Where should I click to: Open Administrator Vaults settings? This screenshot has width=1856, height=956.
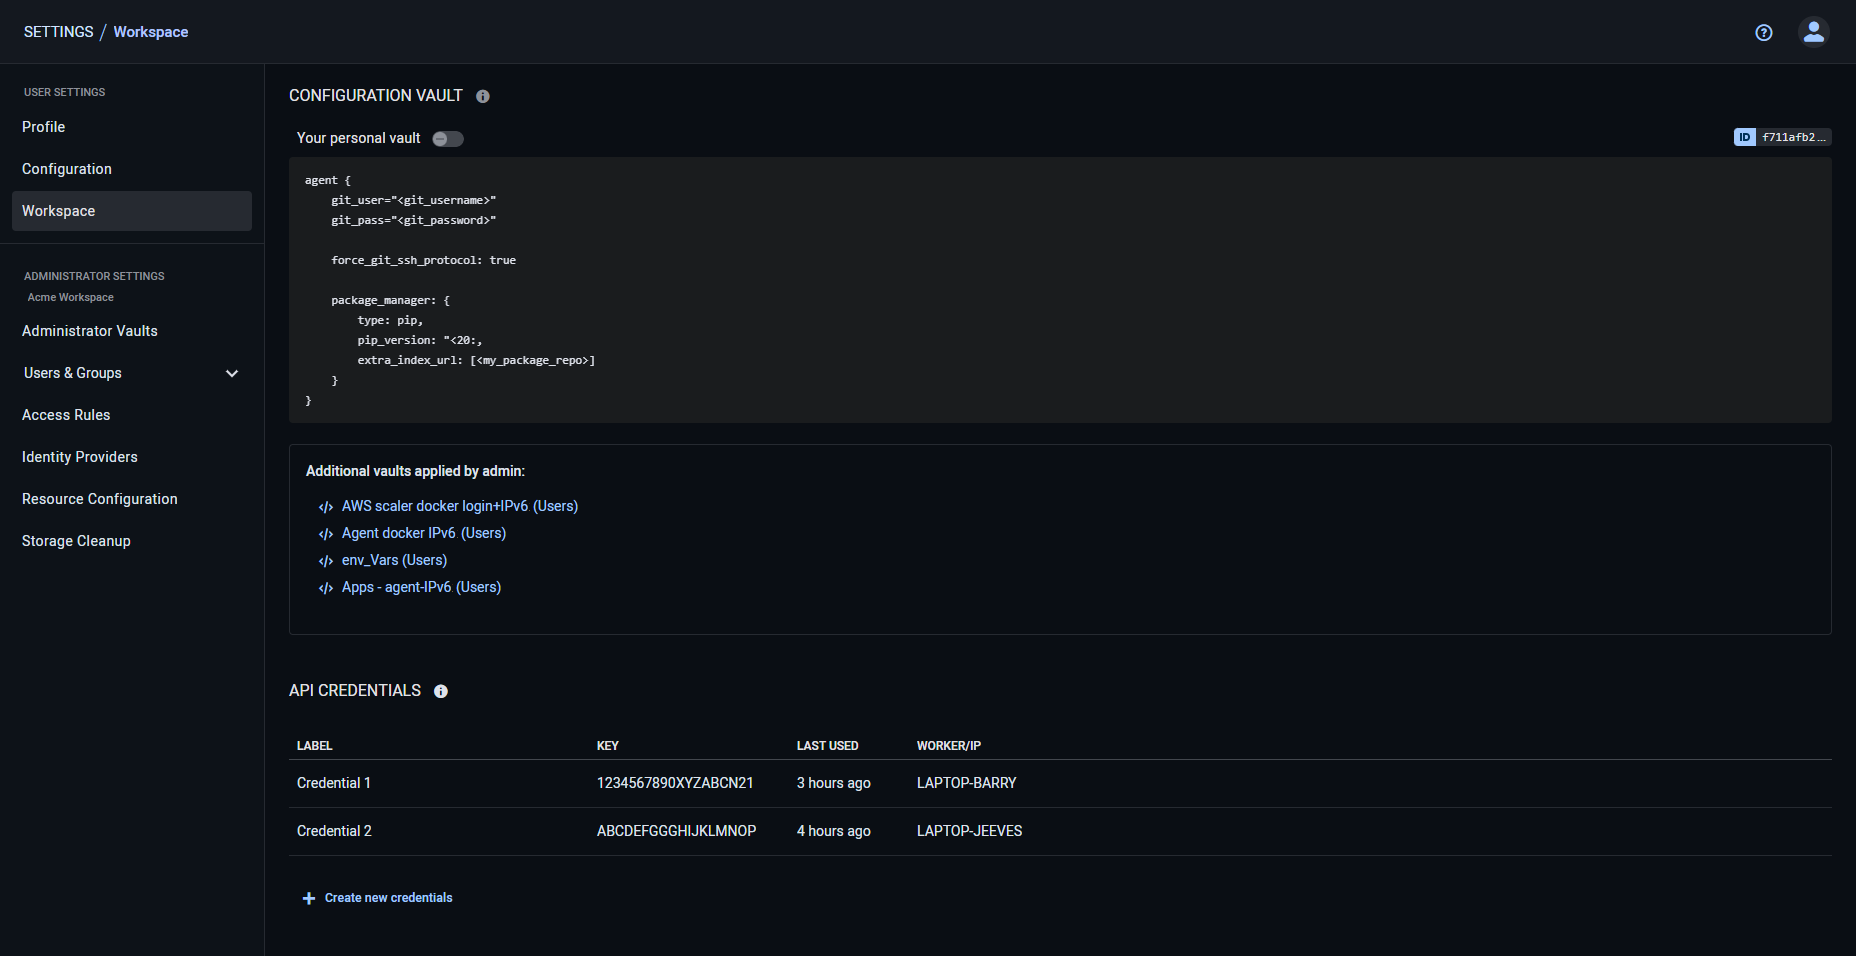[89, 330]
